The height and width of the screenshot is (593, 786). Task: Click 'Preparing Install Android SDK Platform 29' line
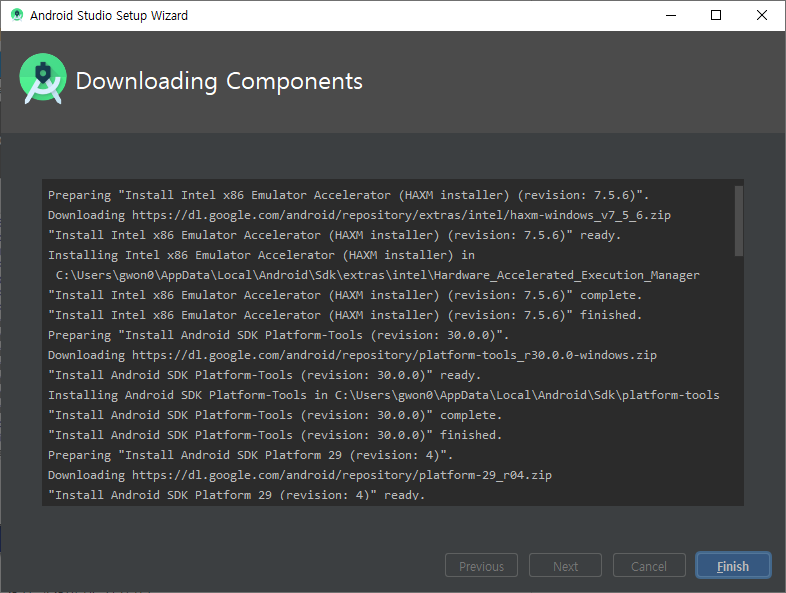(251, 455)
